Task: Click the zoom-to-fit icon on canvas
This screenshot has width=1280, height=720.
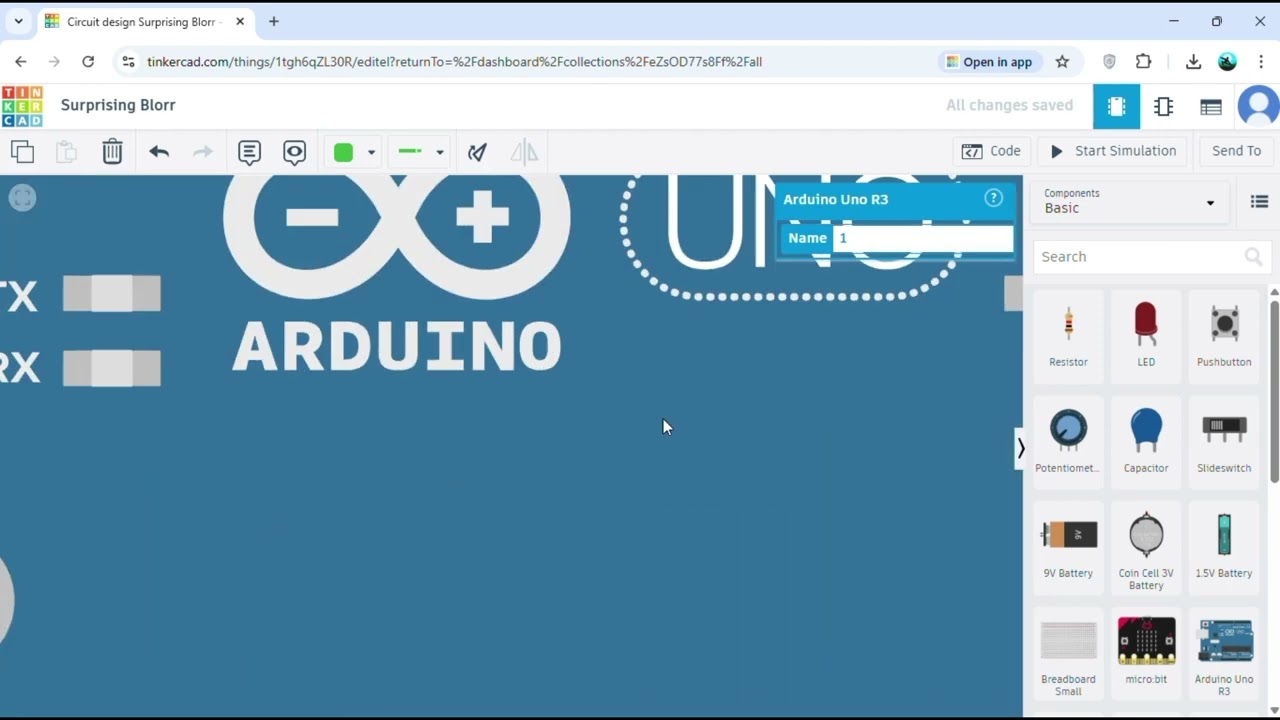Action: point(22,198)
